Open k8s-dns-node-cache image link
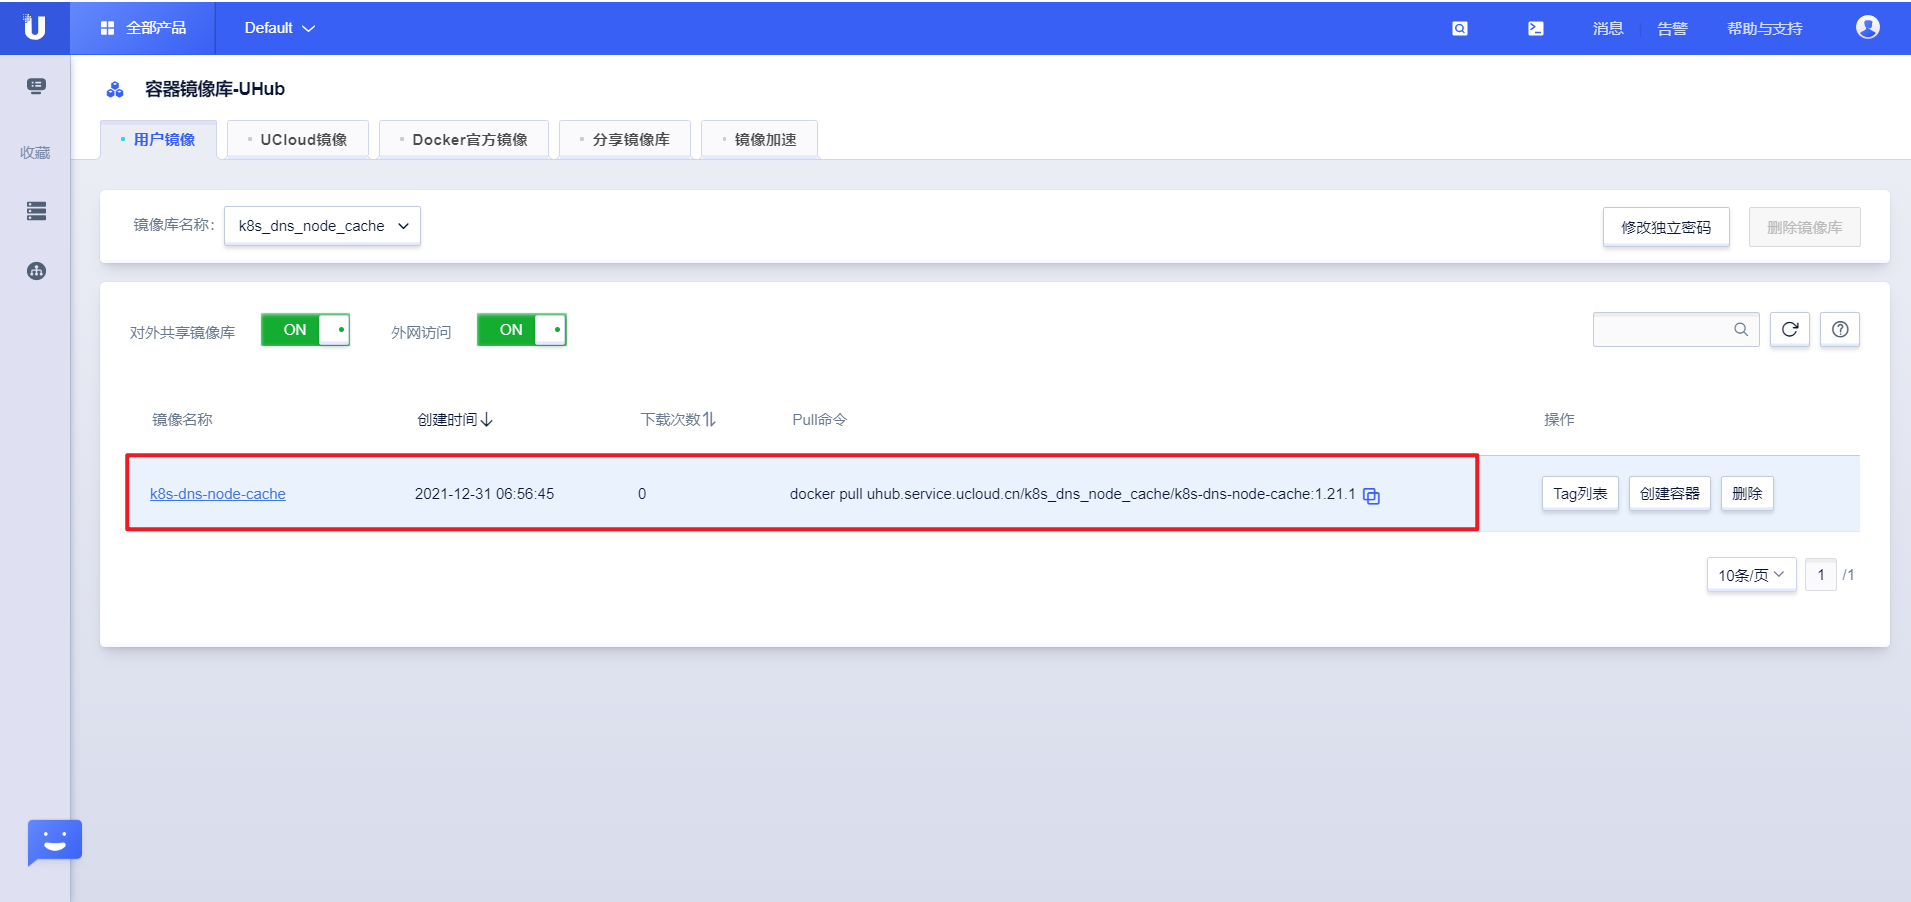The image size is (1911, 902). tap(218, 494)
